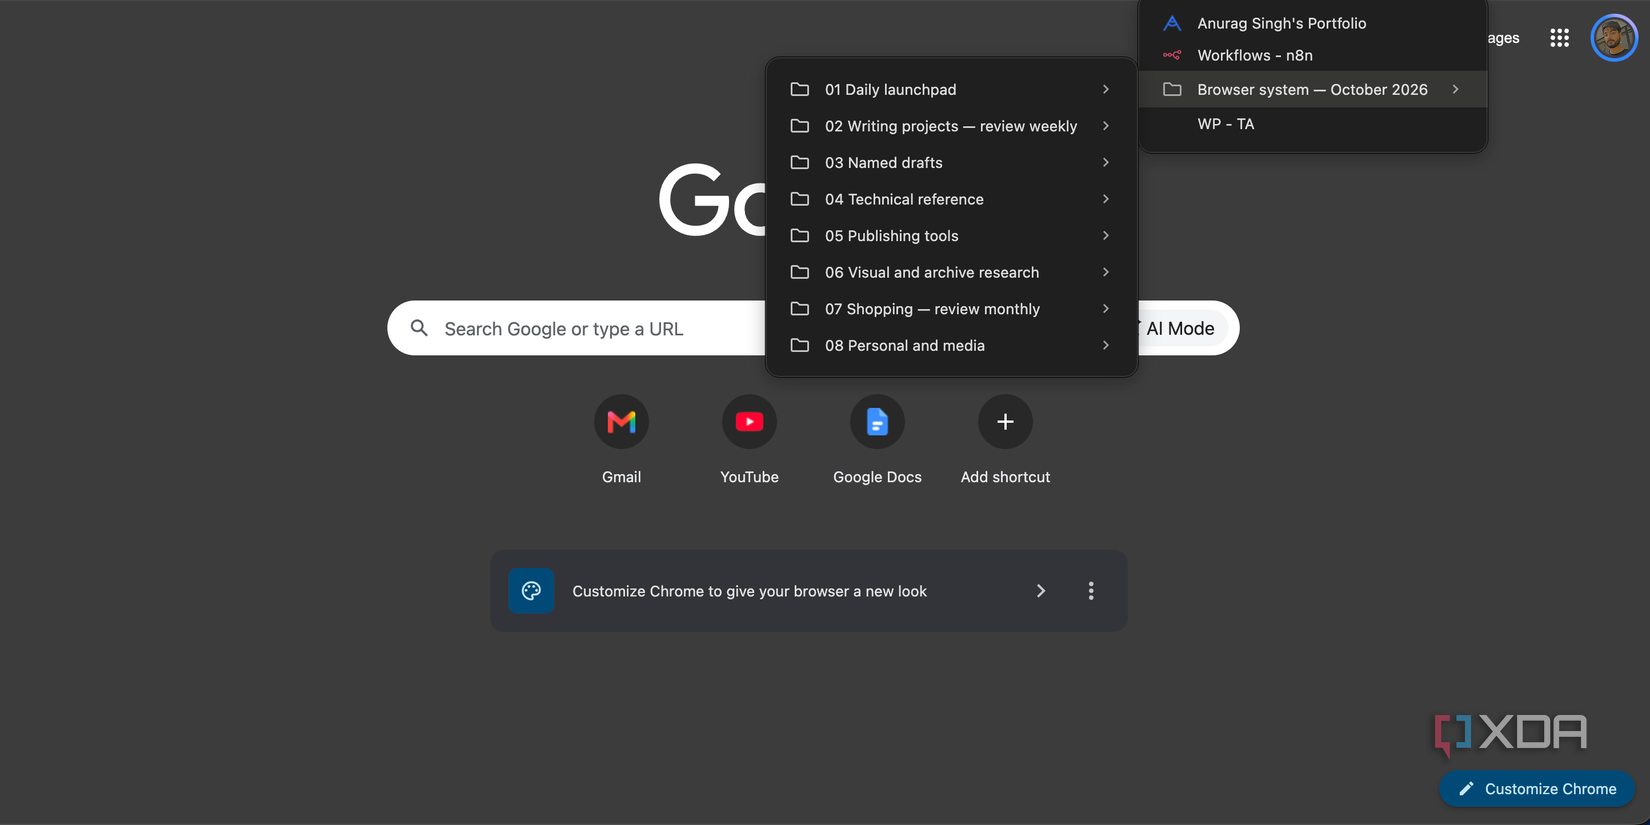Screen dimensions: 1650x825
Task: Expand the 05 Publishing tools submenu arrow
Action: tap(1106, 235)
